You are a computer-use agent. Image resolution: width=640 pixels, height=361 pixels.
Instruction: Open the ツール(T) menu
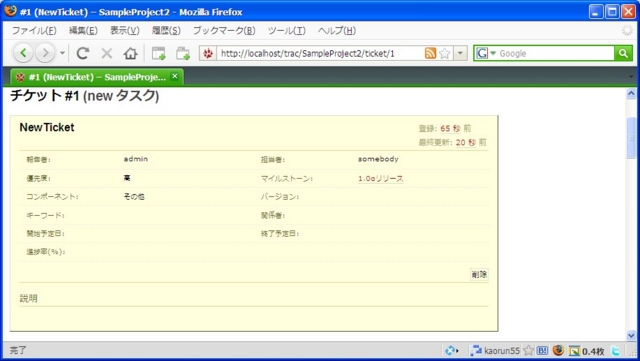tap(287, 31)
